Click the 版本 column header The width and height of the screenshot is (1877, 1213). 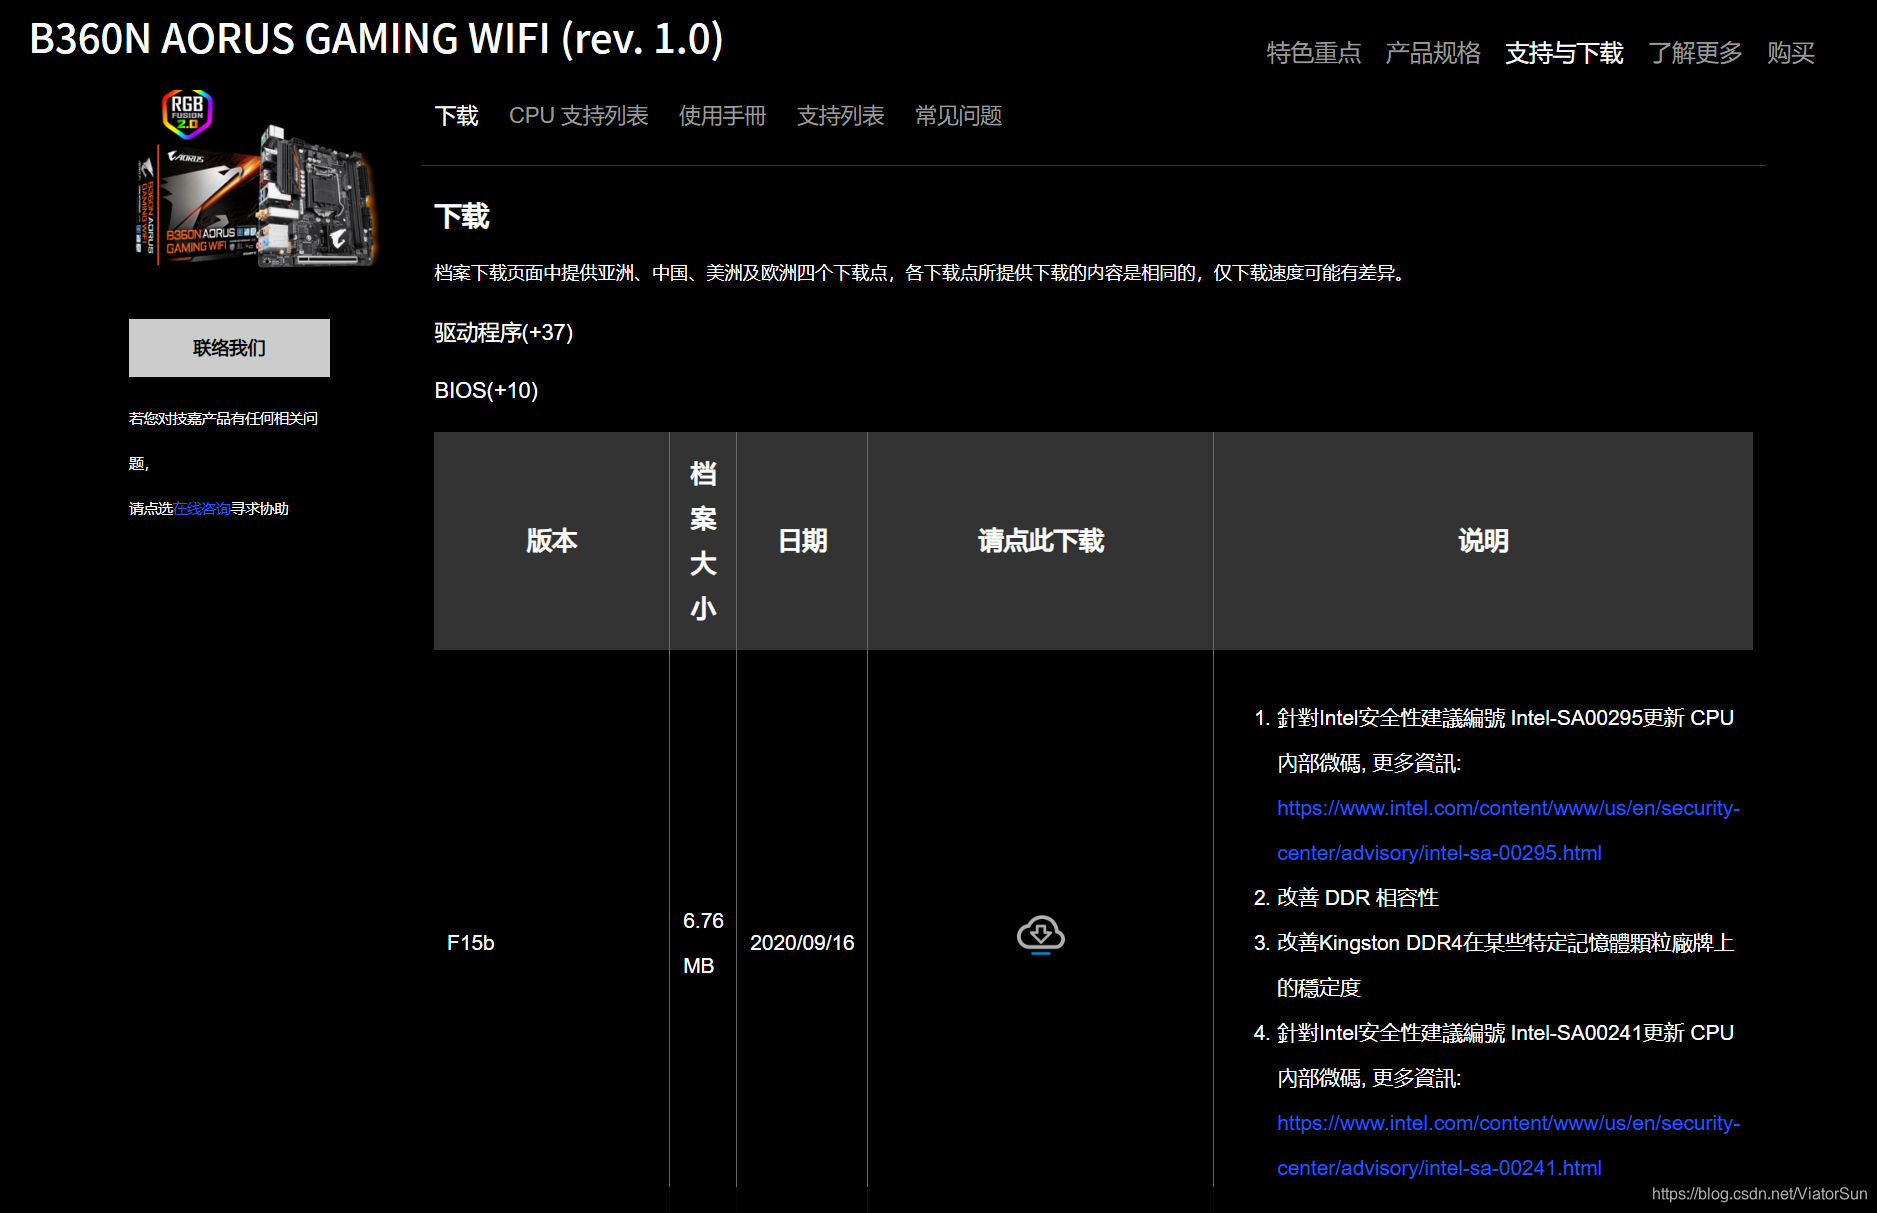coord(551,541)
